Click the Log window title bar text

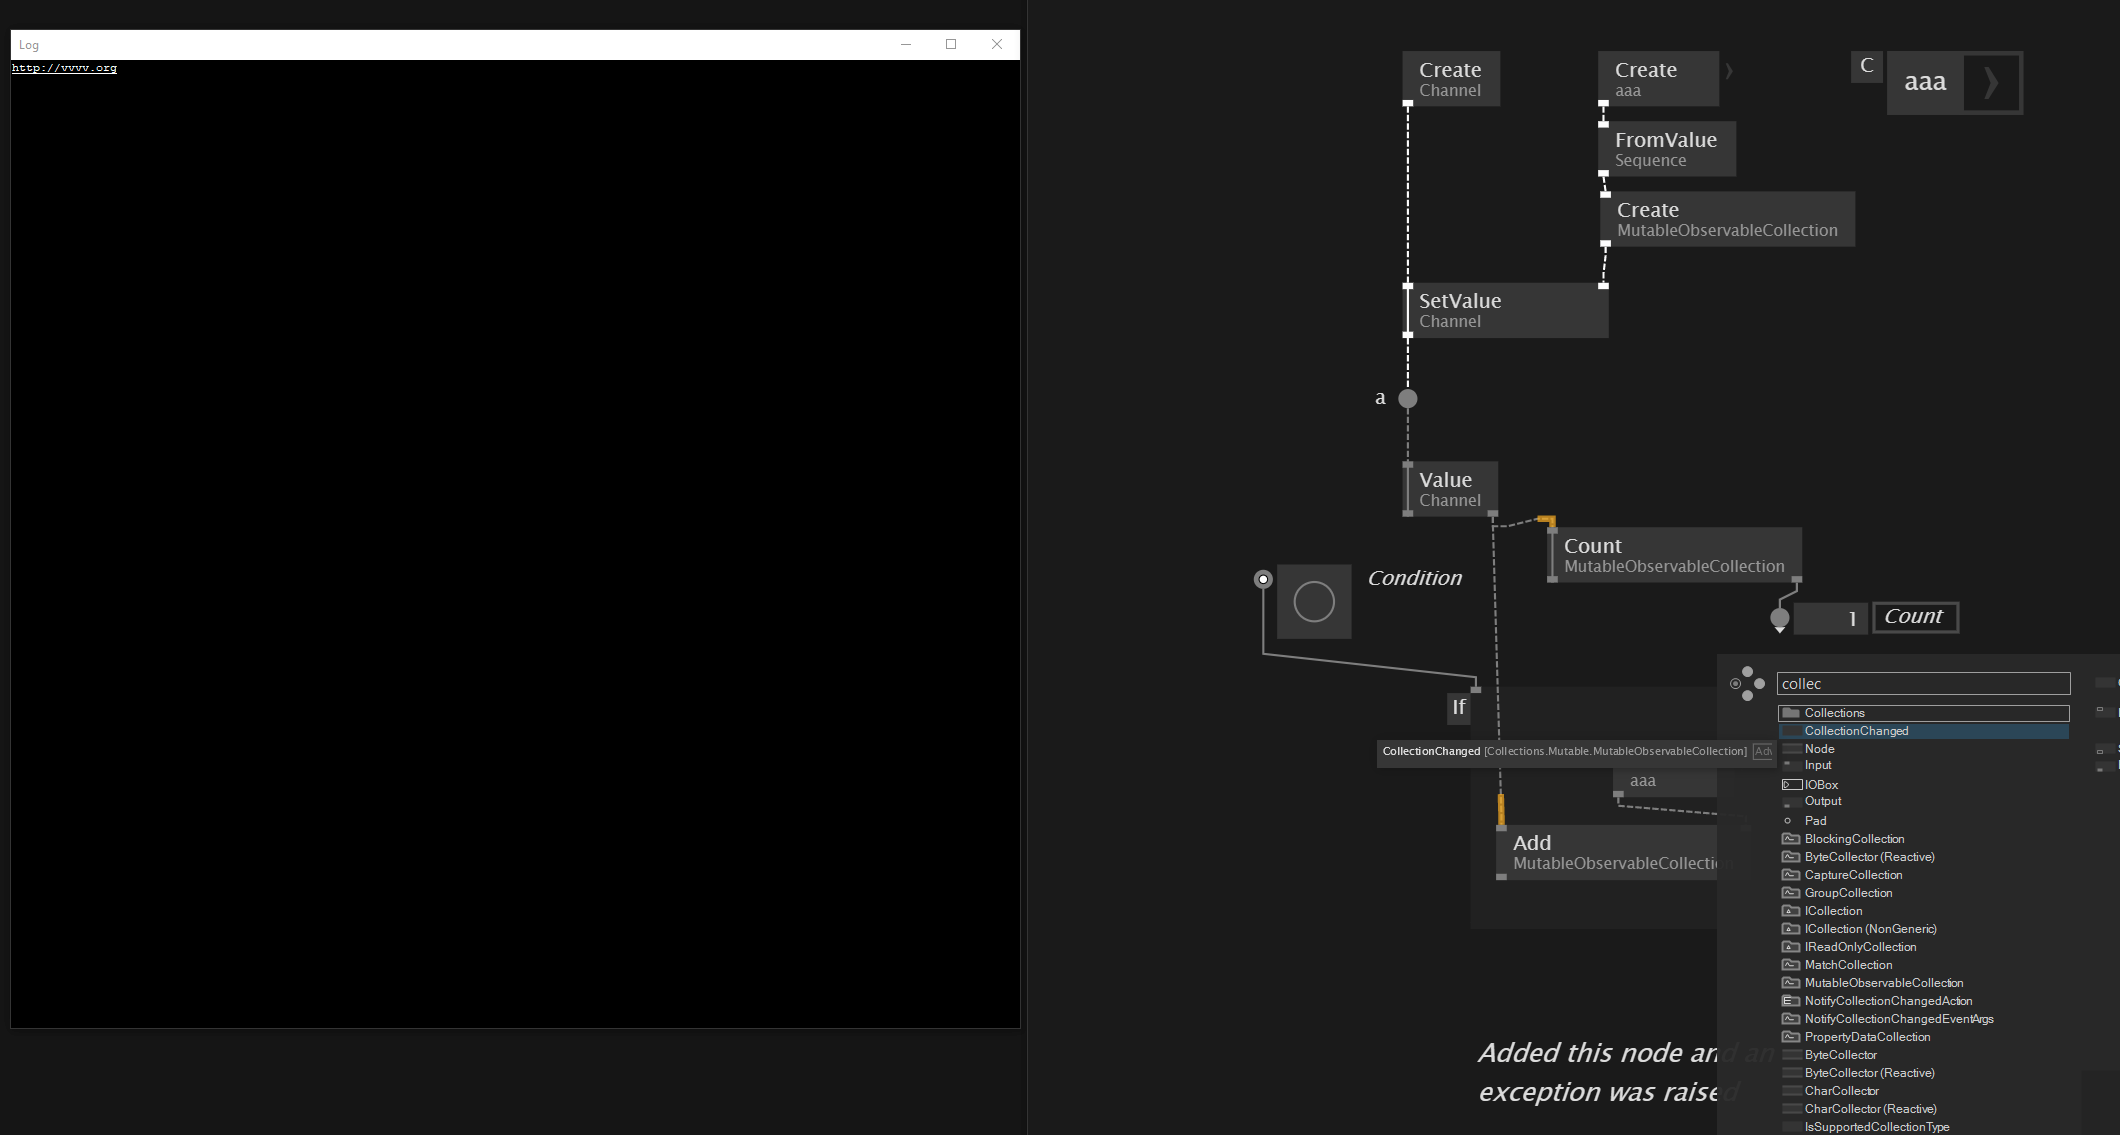(29, 45)
